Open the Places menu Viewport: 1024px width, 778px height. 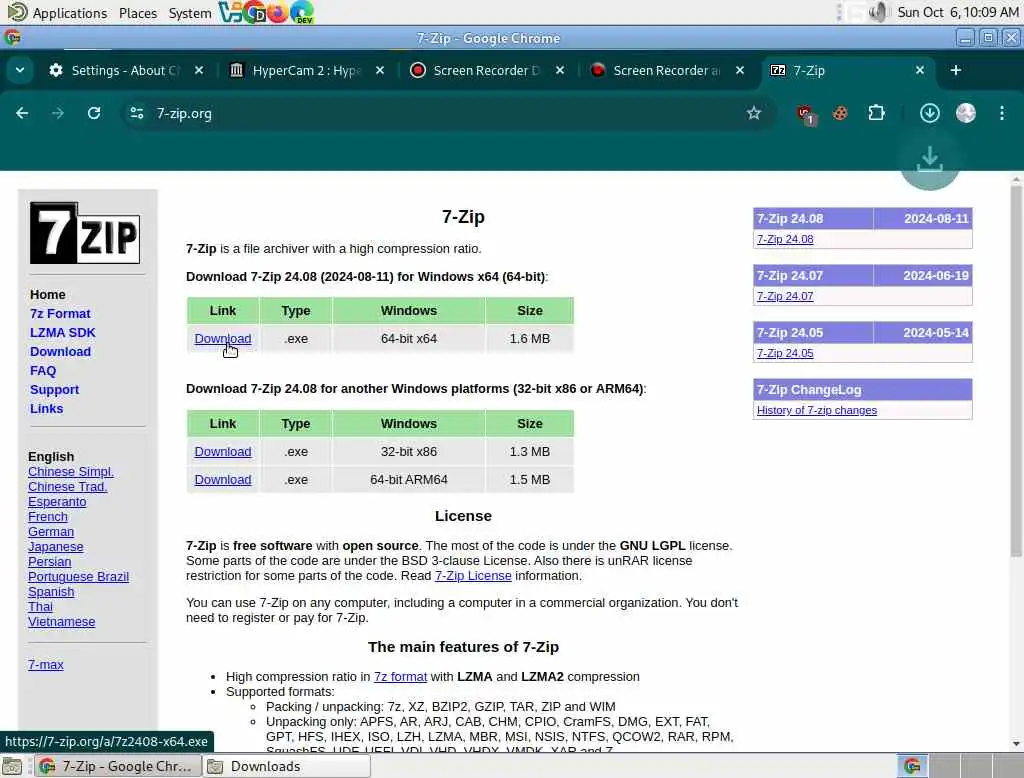(x=138, y=12)
